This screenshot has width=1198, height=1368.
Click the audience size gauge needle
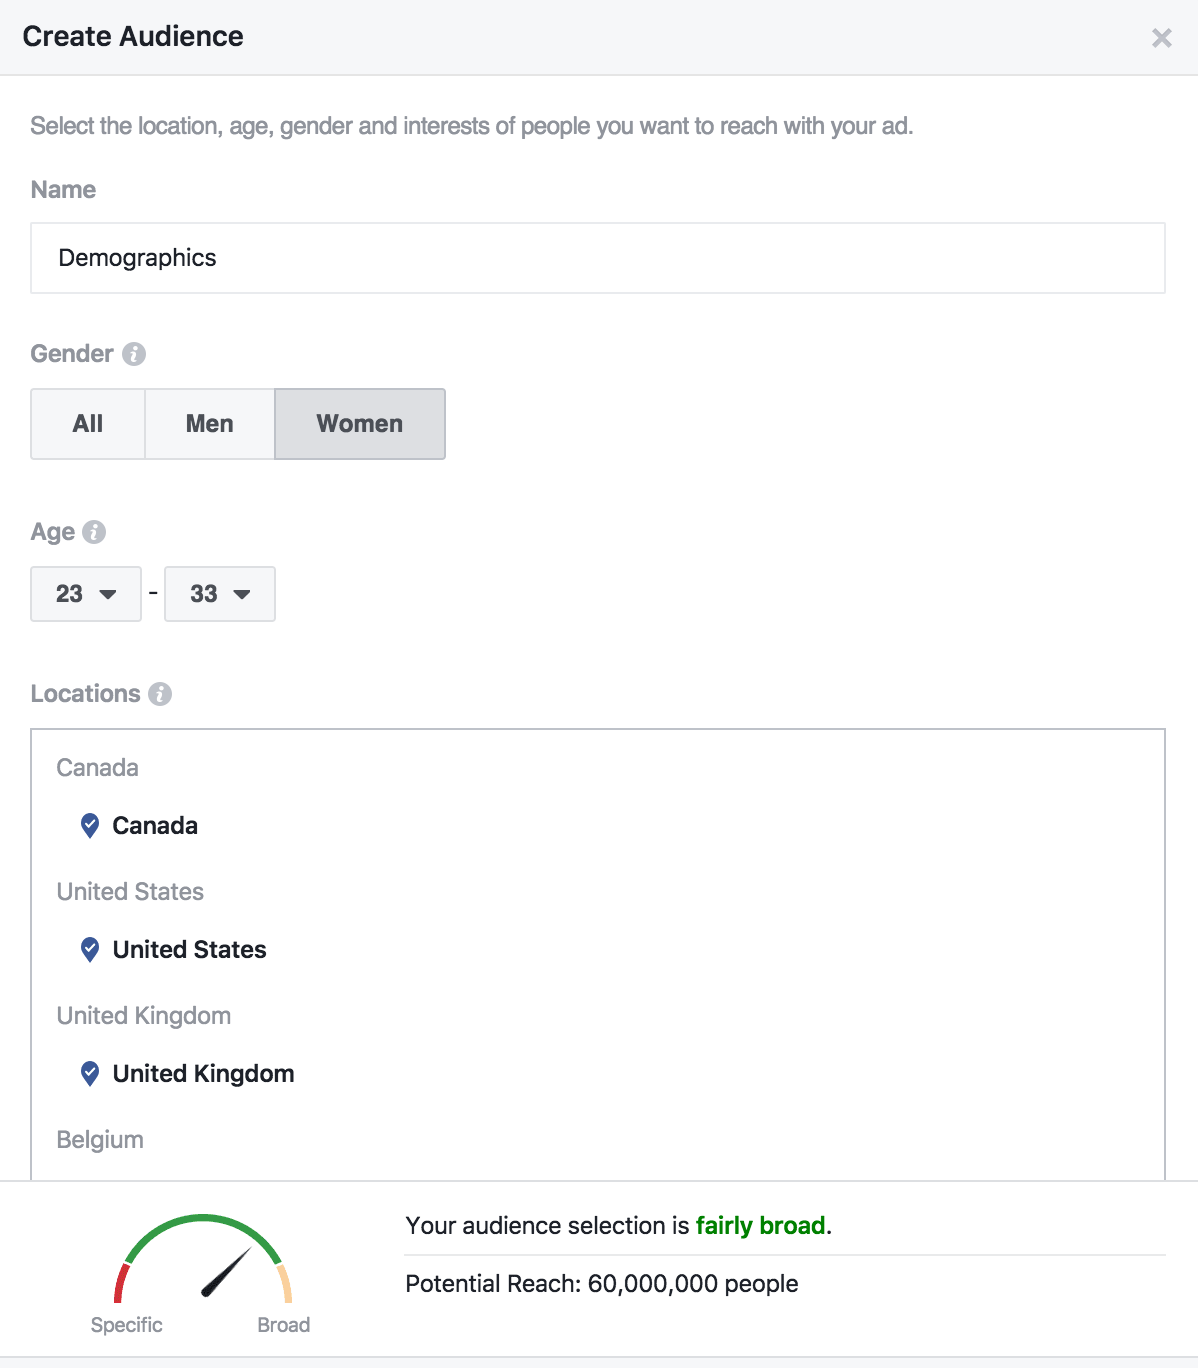coord(226,1272)
